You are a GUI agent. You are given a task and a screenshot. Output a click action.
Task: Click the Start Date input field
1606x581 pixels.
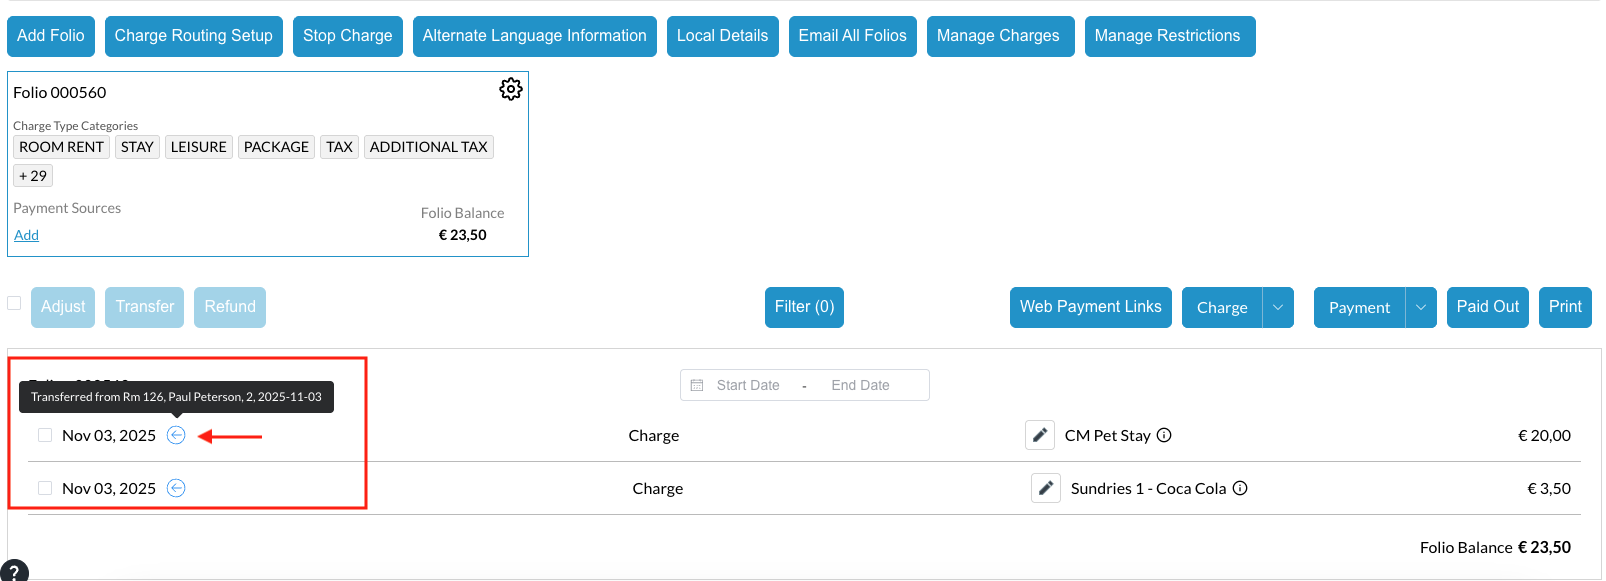pos(748,385)
